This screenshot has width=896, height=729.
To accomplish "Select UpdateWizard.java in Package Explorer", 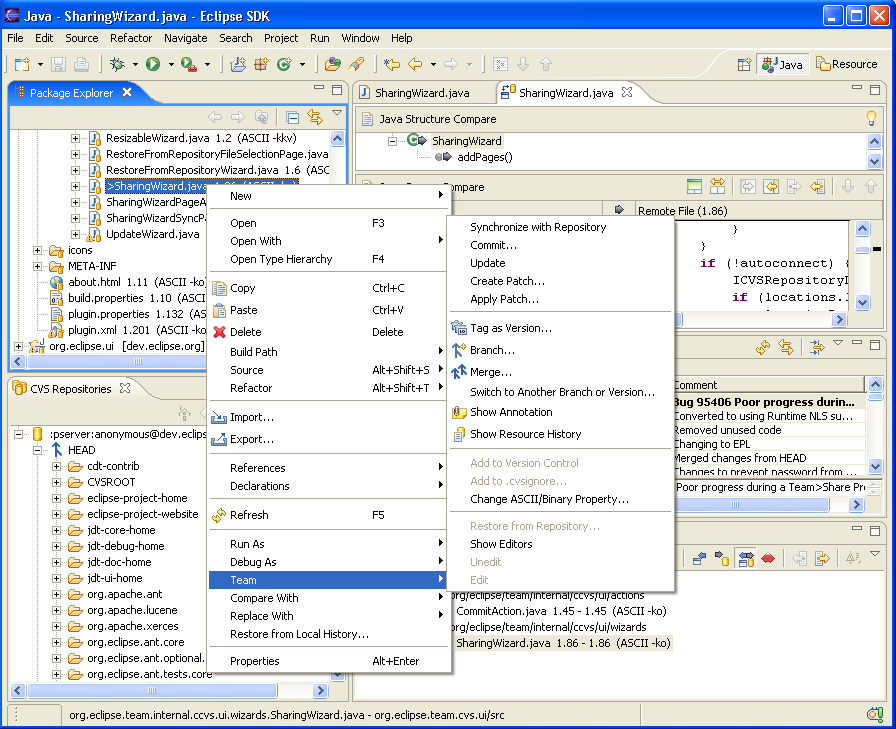I will [153, 234].
